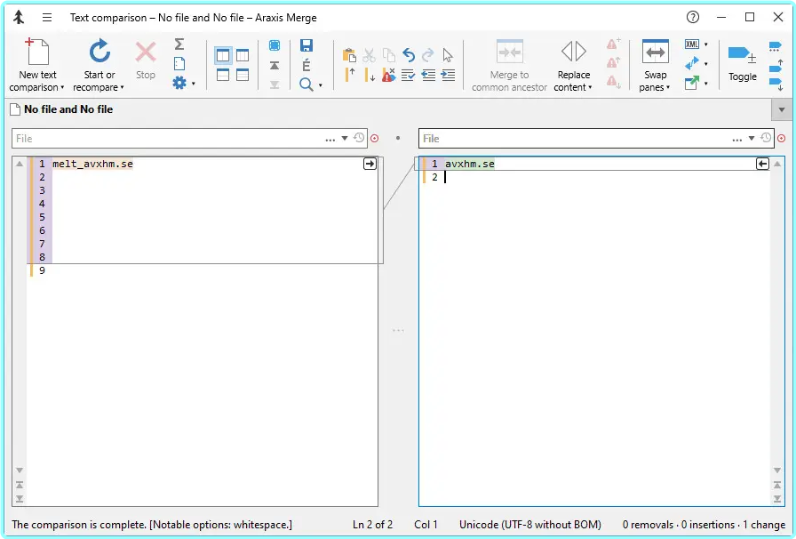Viewport: 796px width, 539px height.
Task: Click the increase indent icon
Action: pyautogui.click(x=448, y=75)
